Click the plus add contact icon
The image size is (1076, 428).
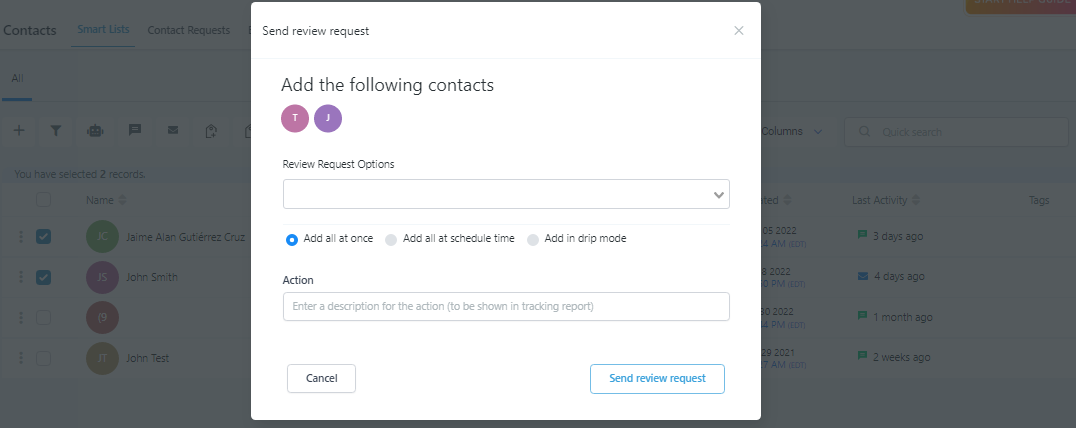[19, 130]
